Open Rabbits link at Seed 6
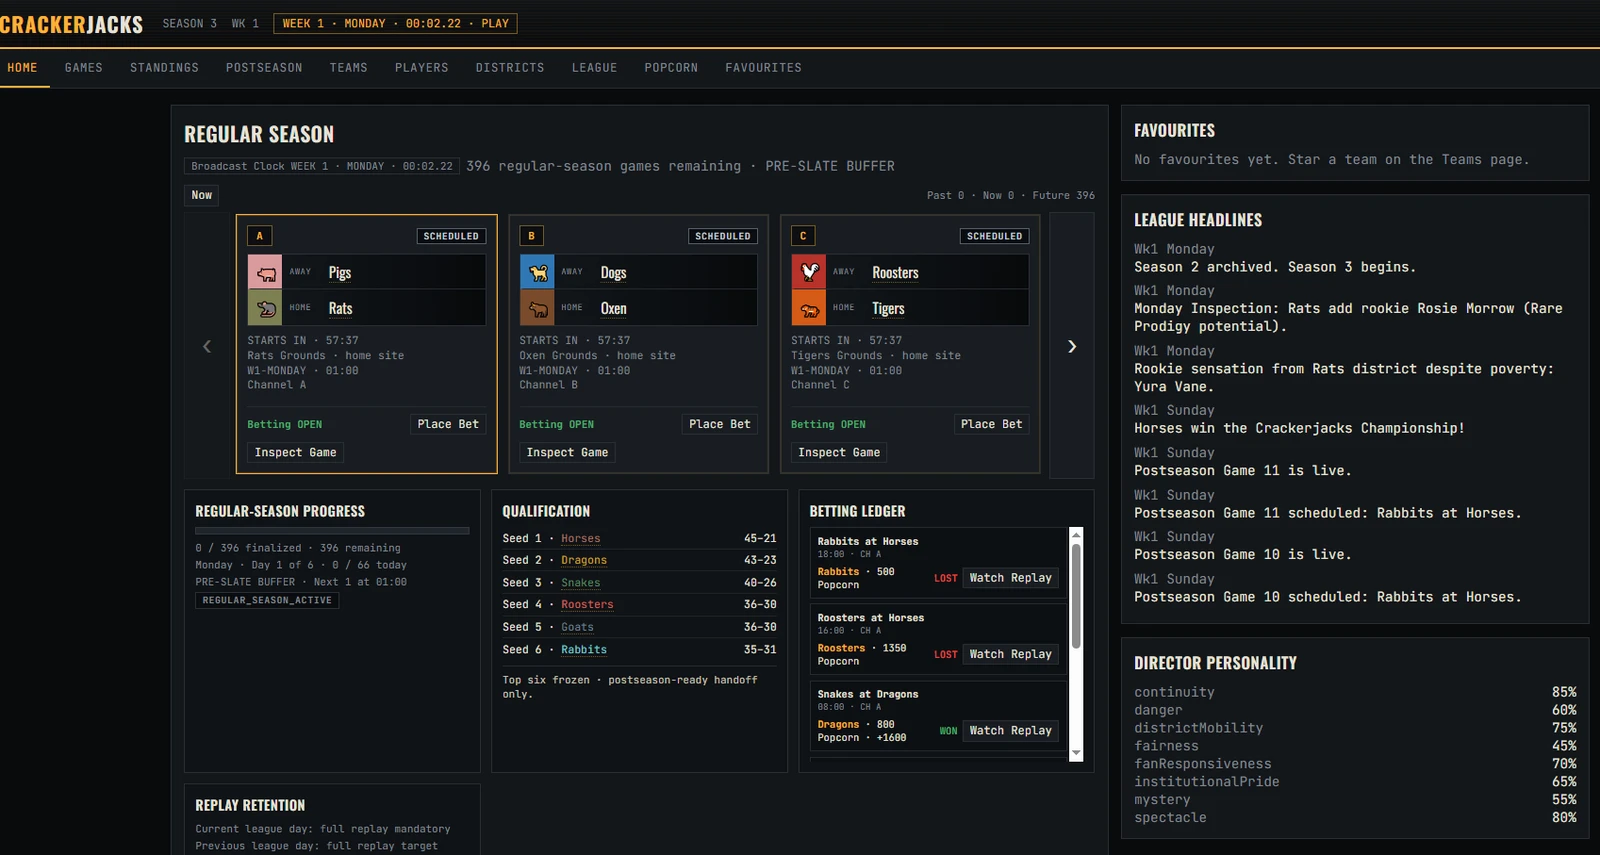This screenshot has width=1600, height=855. [x=584, y=650]
